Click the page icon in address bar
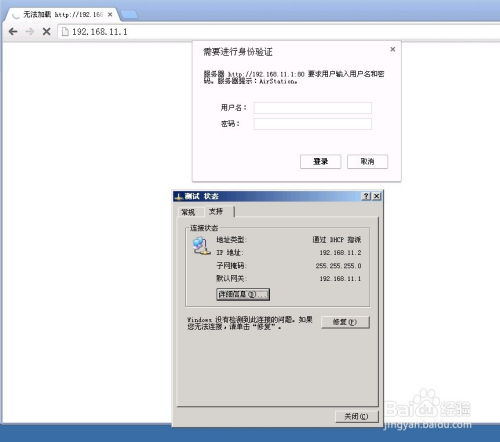 65,32
